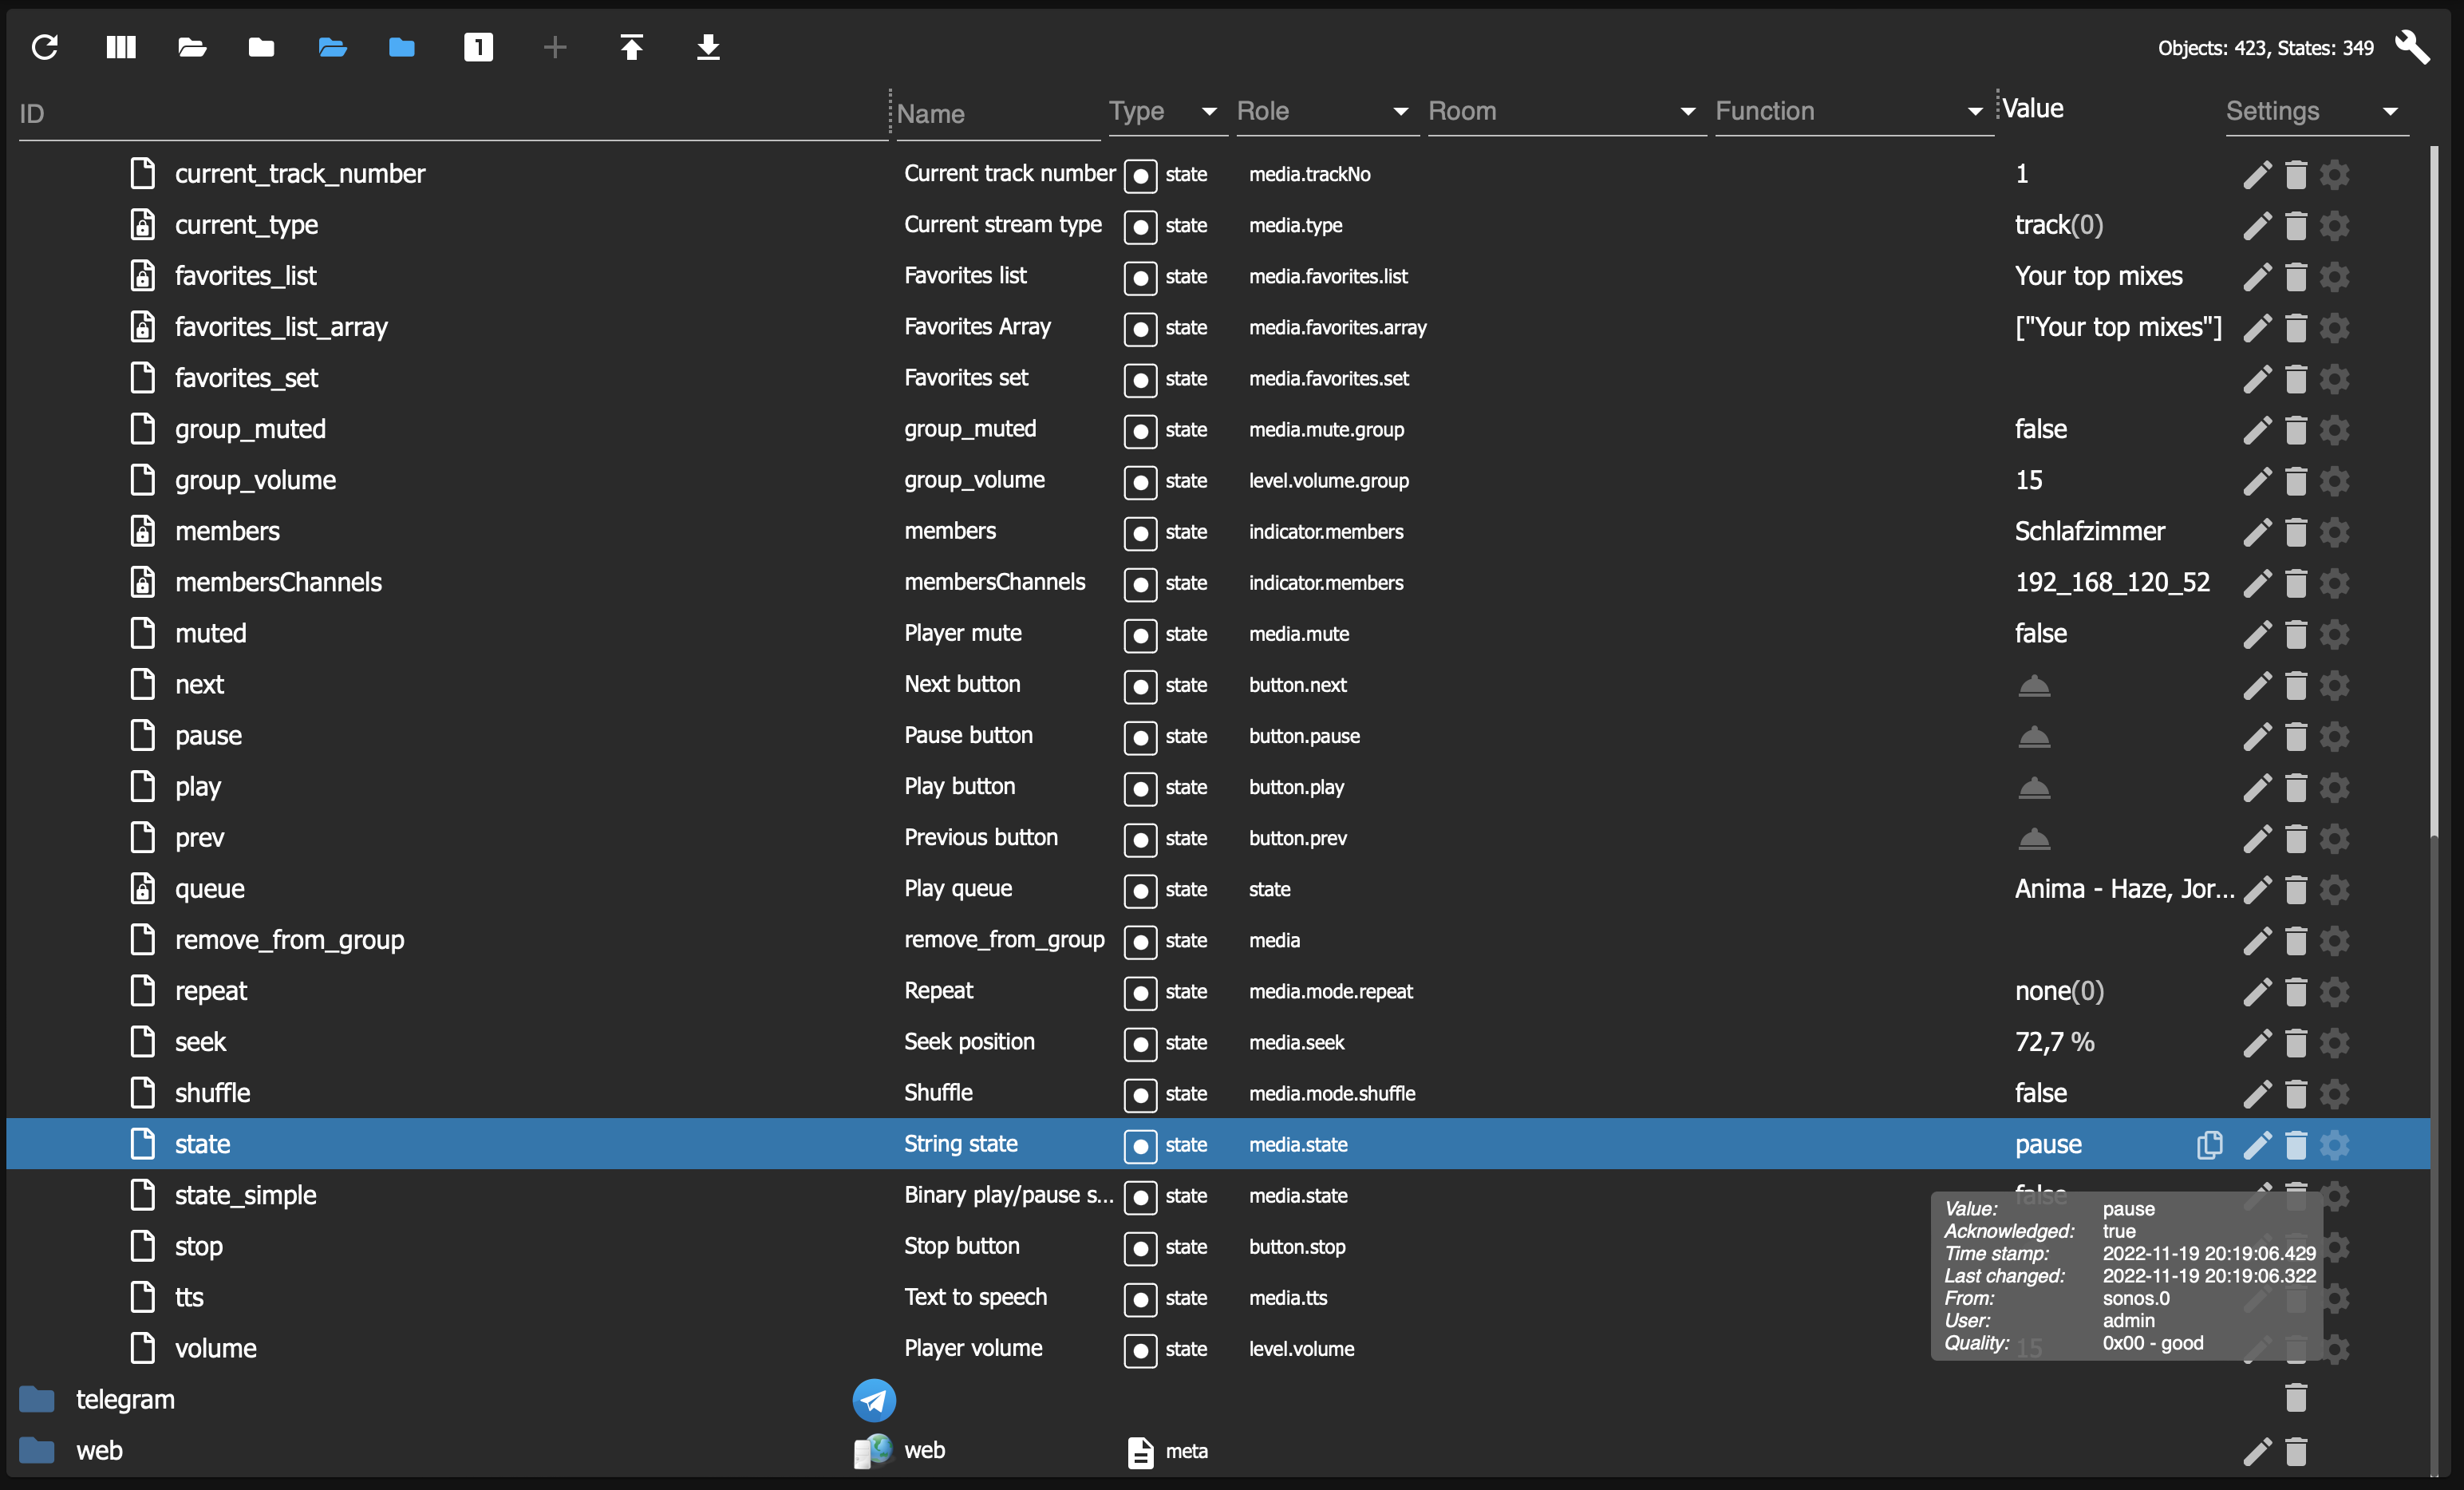The image size is (2464, 1490).
Task: Click the 'media.favorites.array' role text
Action: [1337, 328]
